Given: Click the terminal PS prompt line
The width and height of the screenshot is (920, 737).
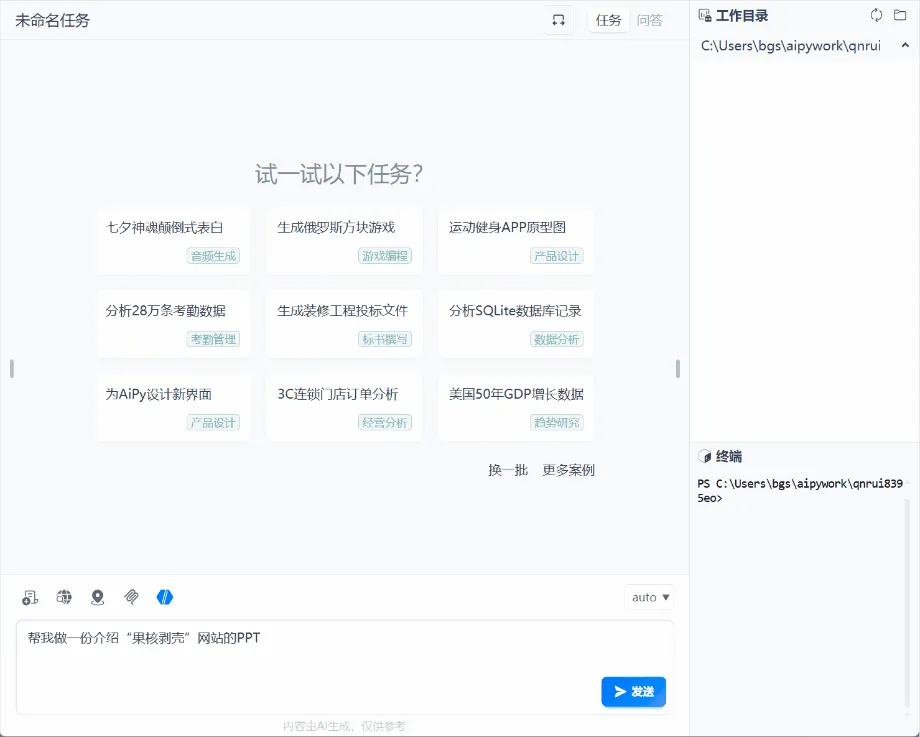Looking at the screenshot, I should [800, 491].
